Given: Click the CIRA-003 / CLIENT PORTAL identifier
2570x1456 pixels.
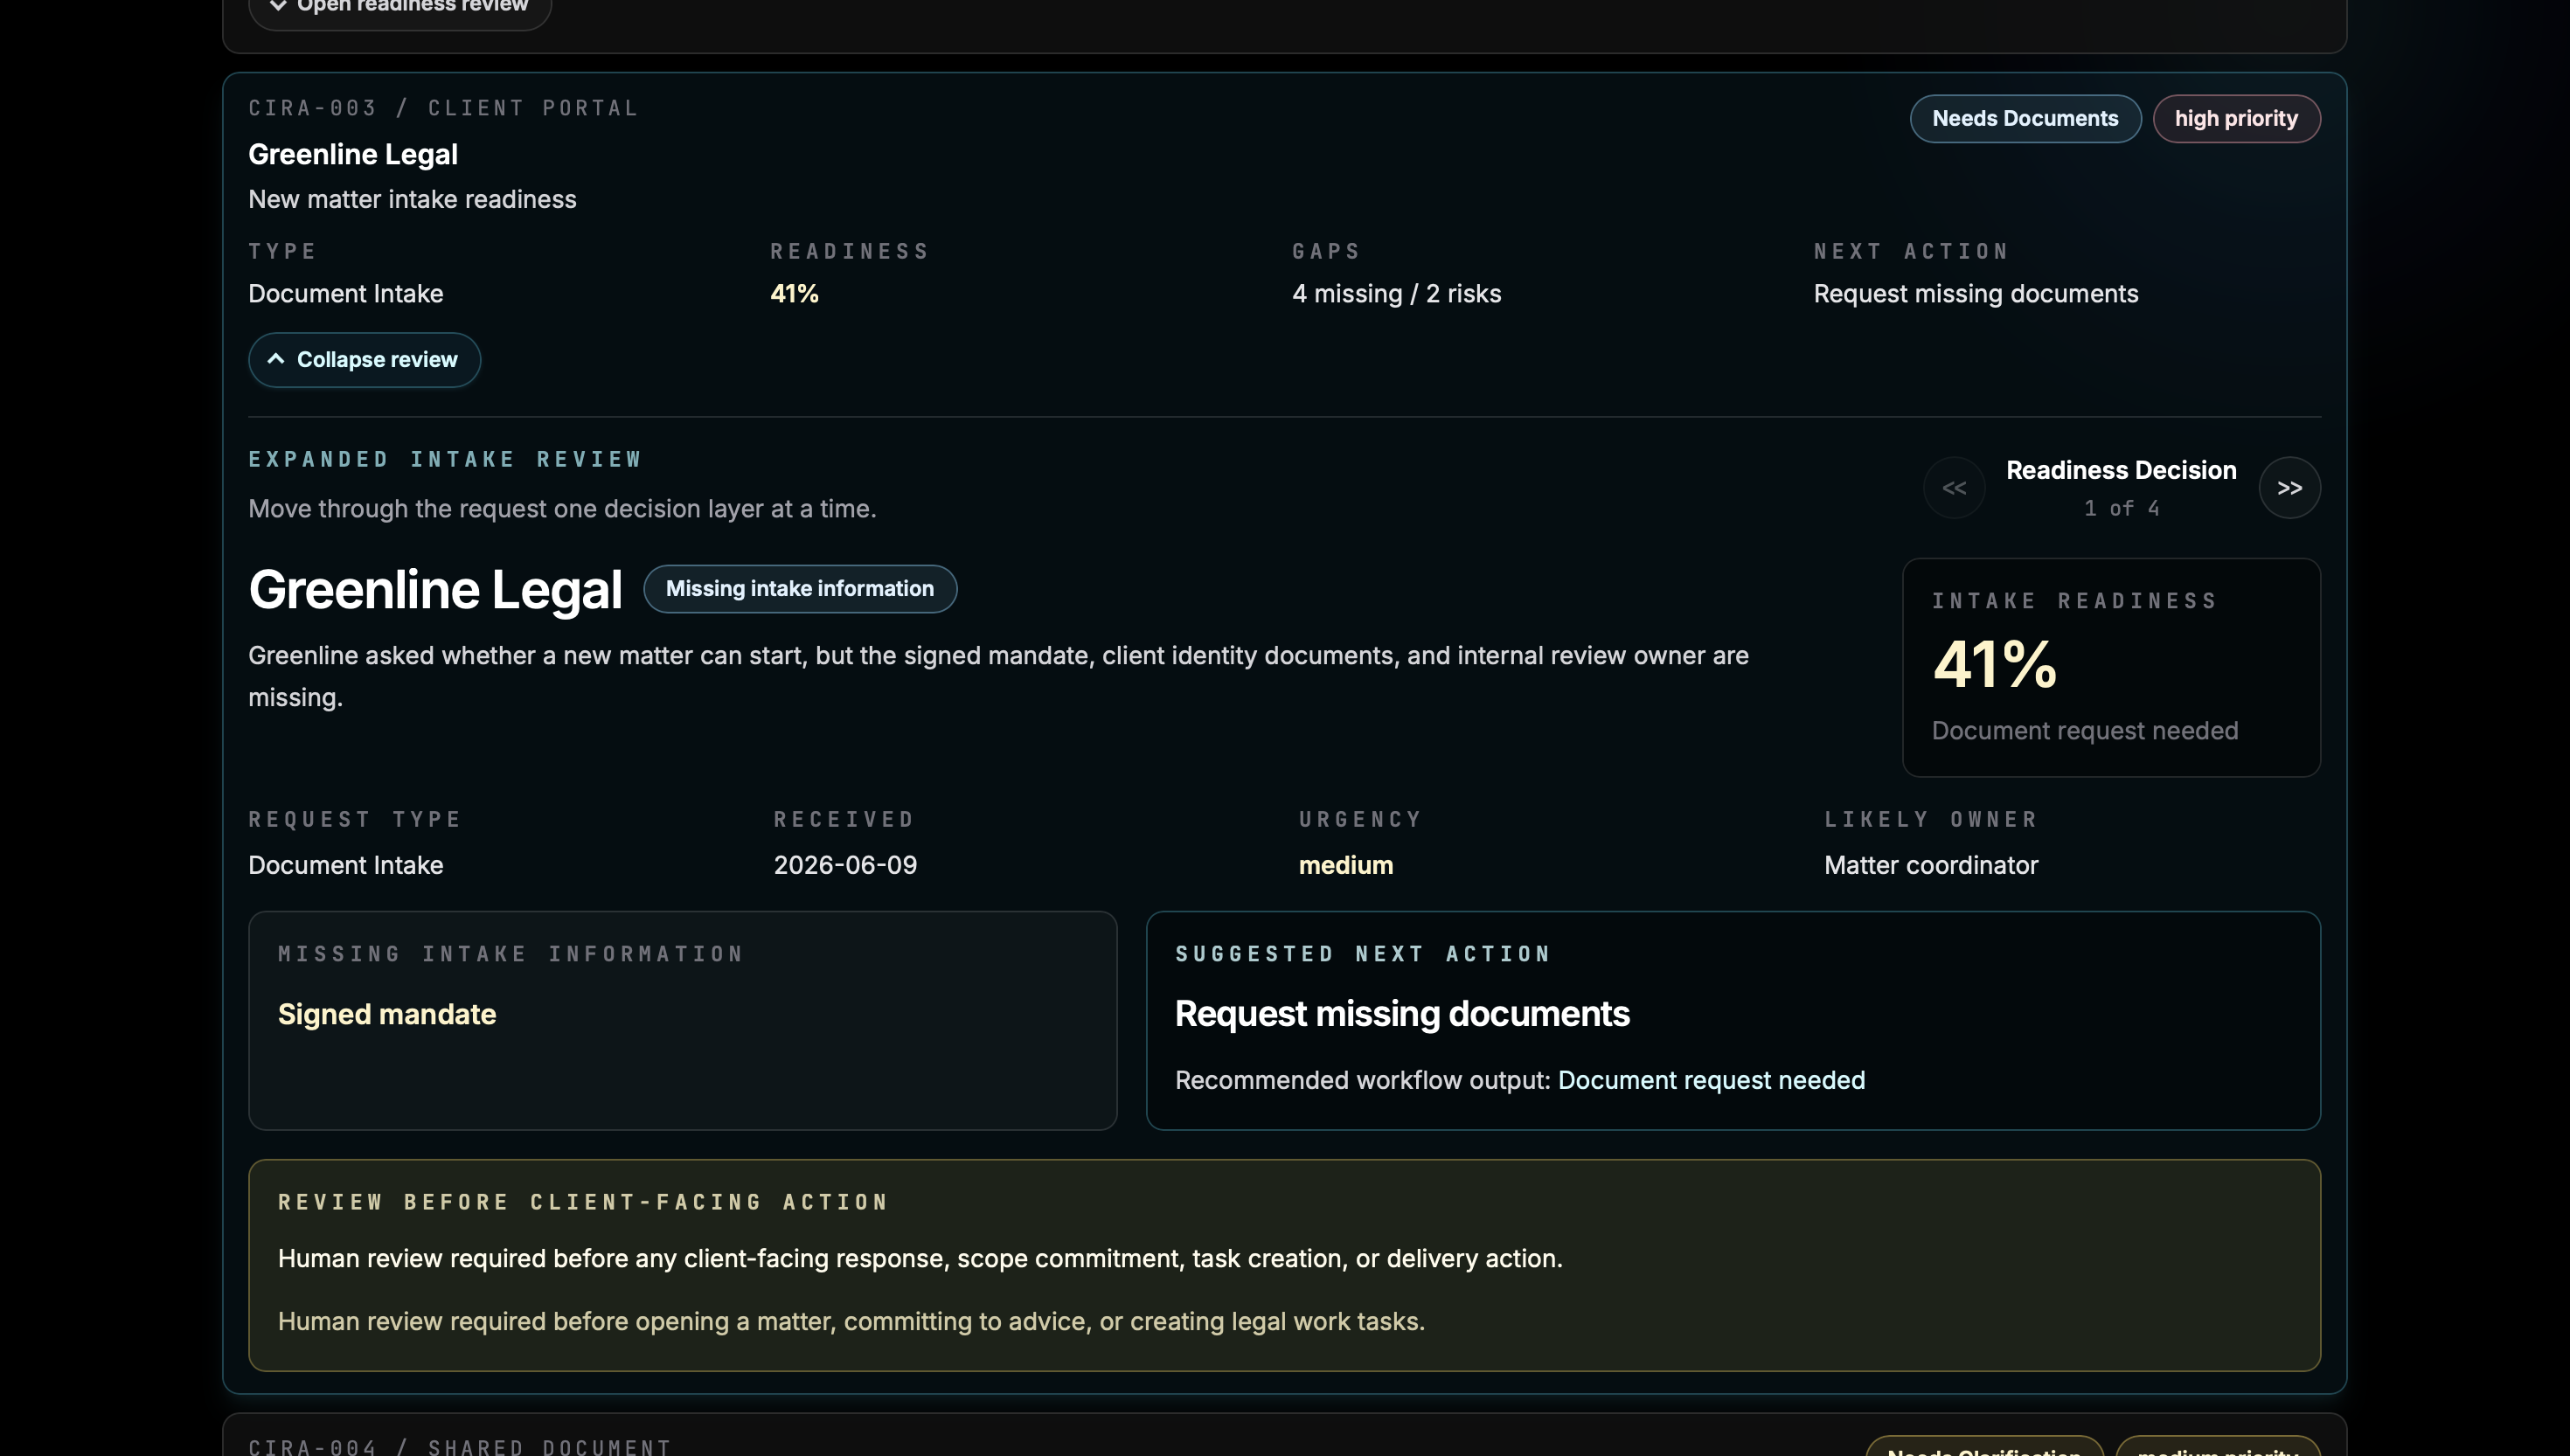Looking at the screenshot, I should pos(443,108).
